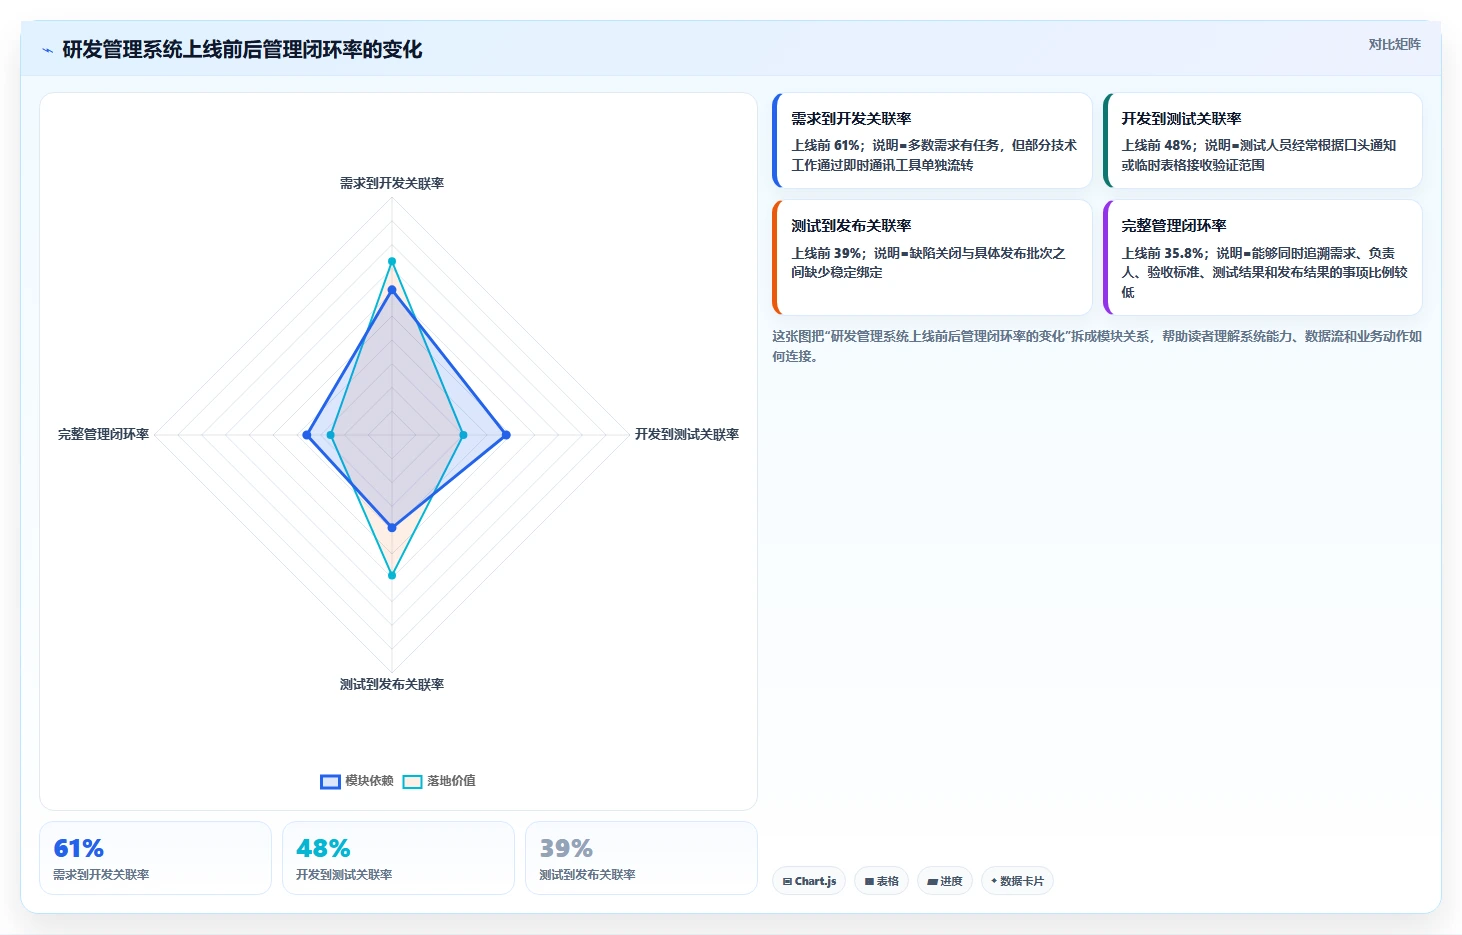Click the radar axis label 开发到测试关联率

[687, 434]
